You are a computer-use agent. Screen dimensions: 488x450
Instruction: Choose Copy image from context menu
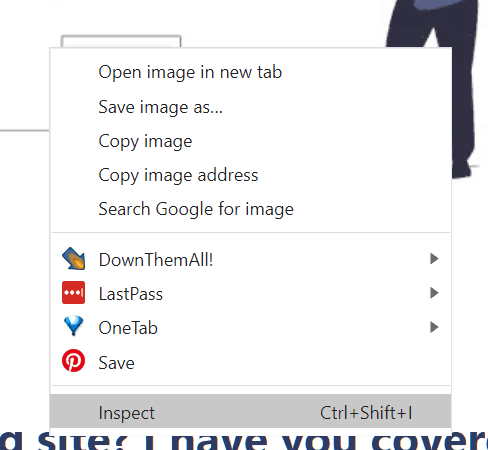pos(145,142)
